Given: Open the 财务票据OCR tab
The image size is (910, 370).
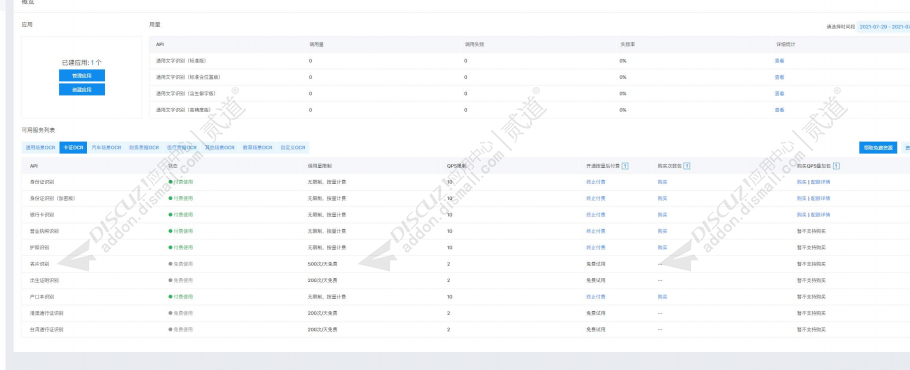Looking at the screenshot, I should 144,147.
